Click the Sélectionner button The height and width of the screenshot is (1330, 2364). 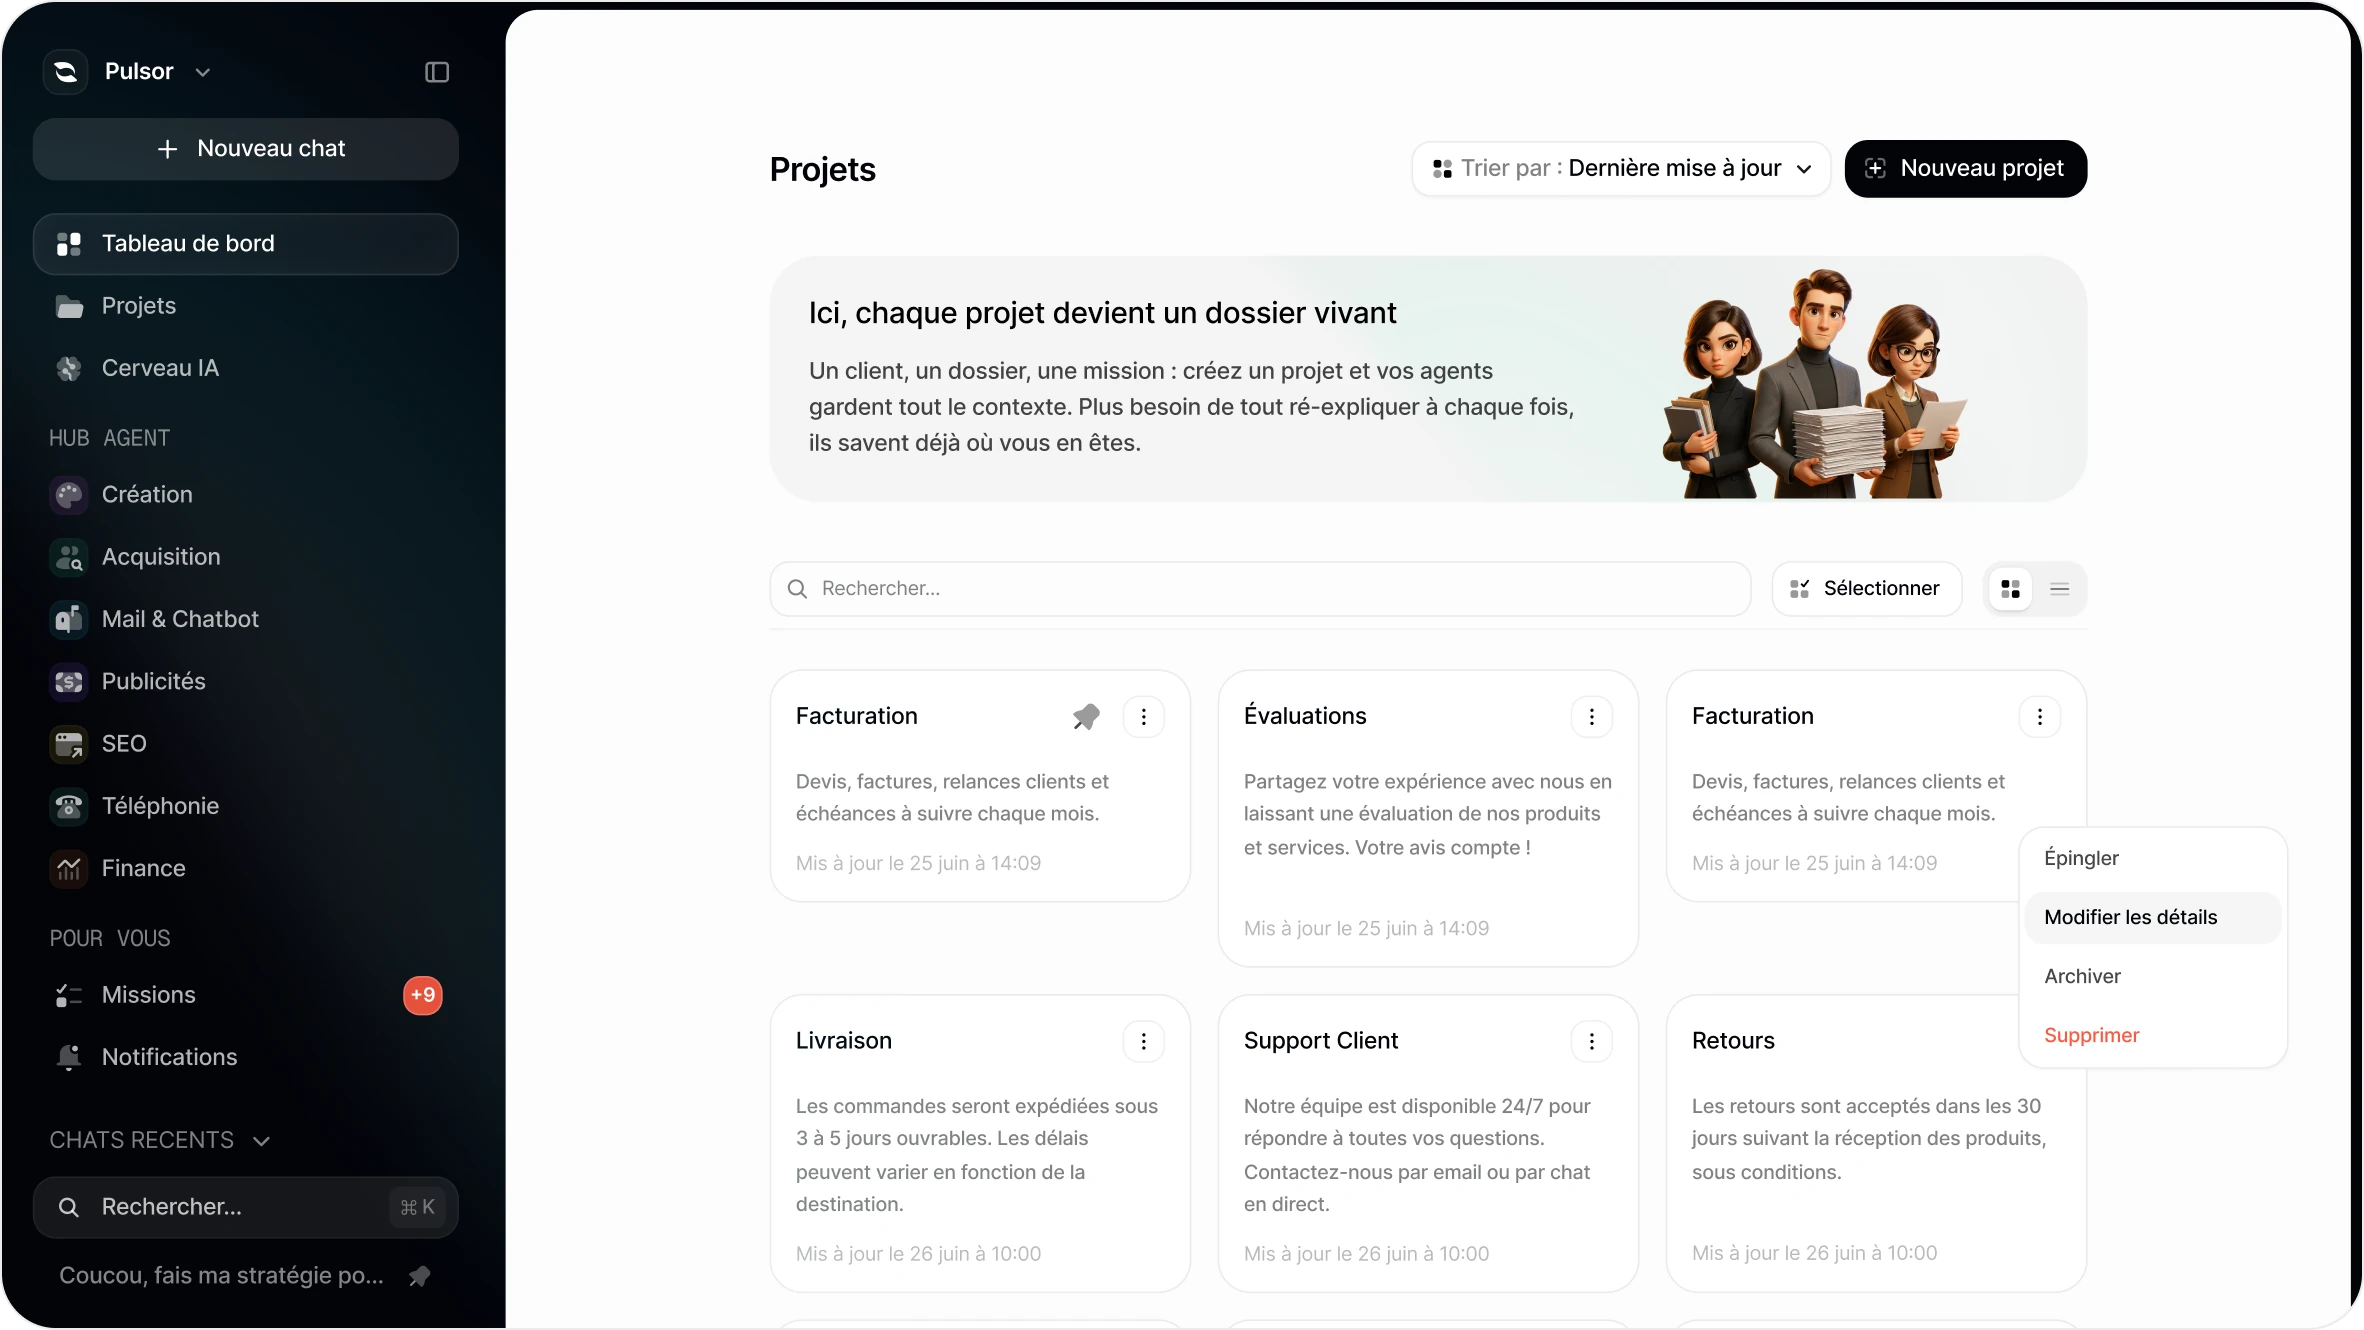point(1866,588)
